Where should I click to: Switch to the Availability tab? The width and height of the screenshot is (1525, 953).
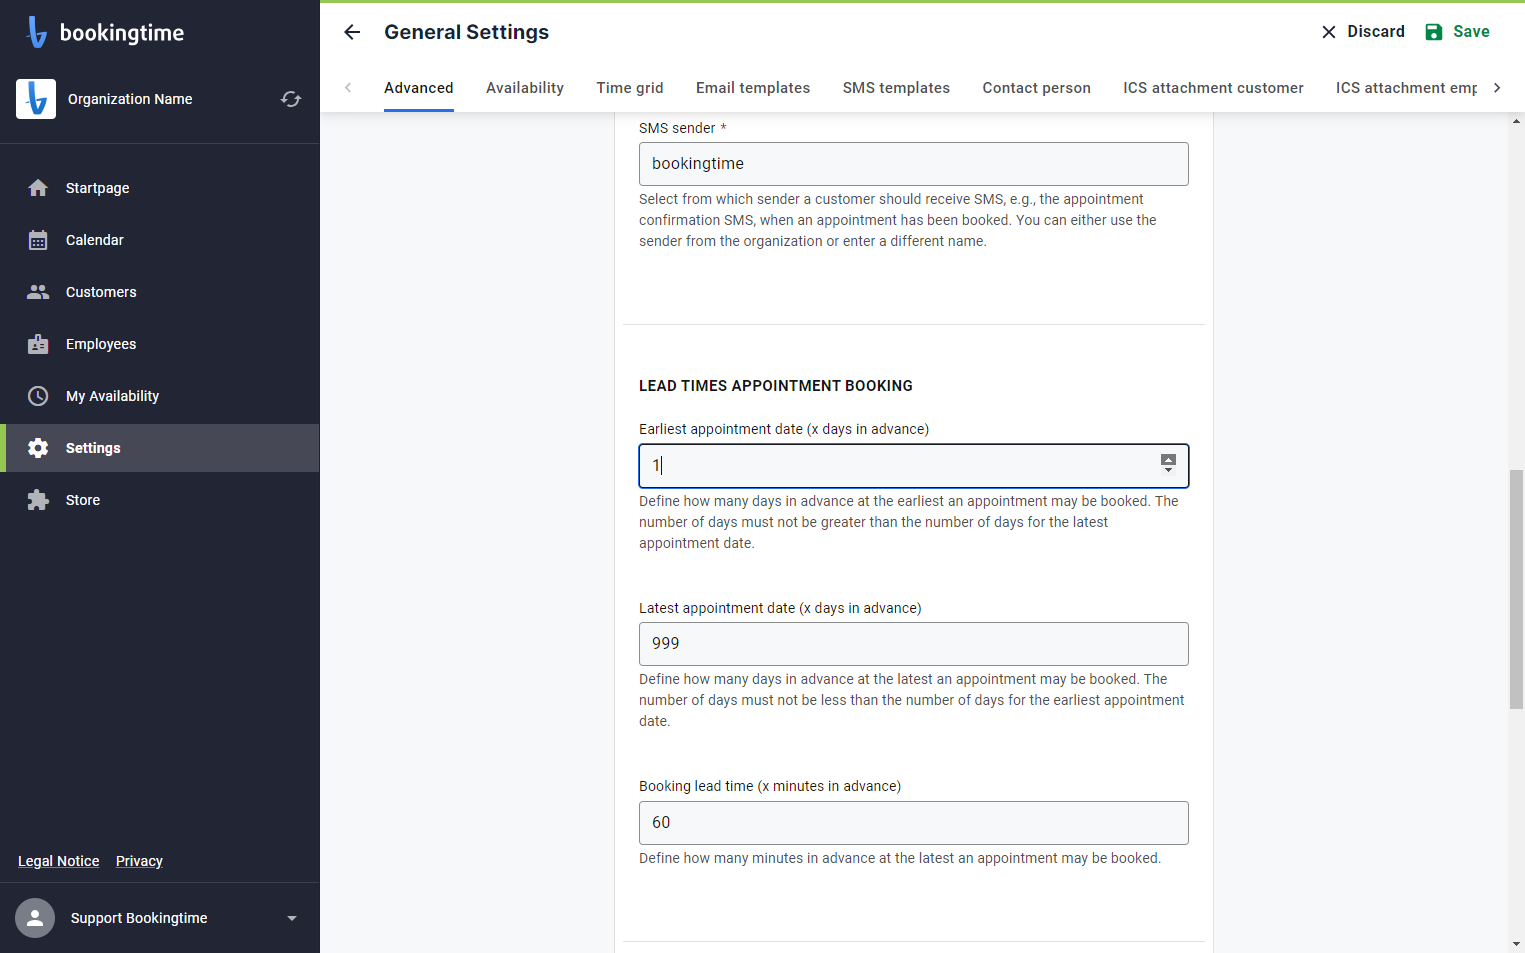[525, 88]
